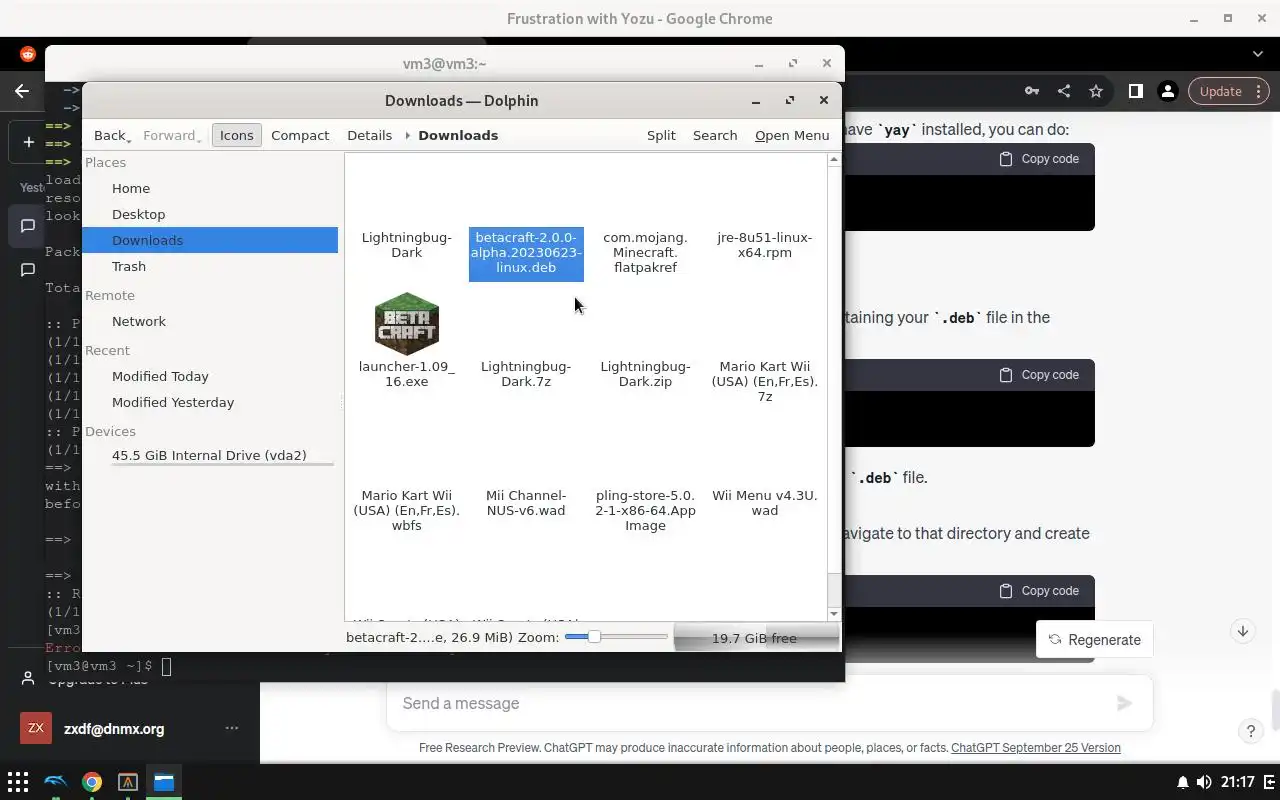Image resolution: width=1280 pixels, height=800 pixels.
Task: Click the file manager window icon in taskbar
Action: [164, 782]
